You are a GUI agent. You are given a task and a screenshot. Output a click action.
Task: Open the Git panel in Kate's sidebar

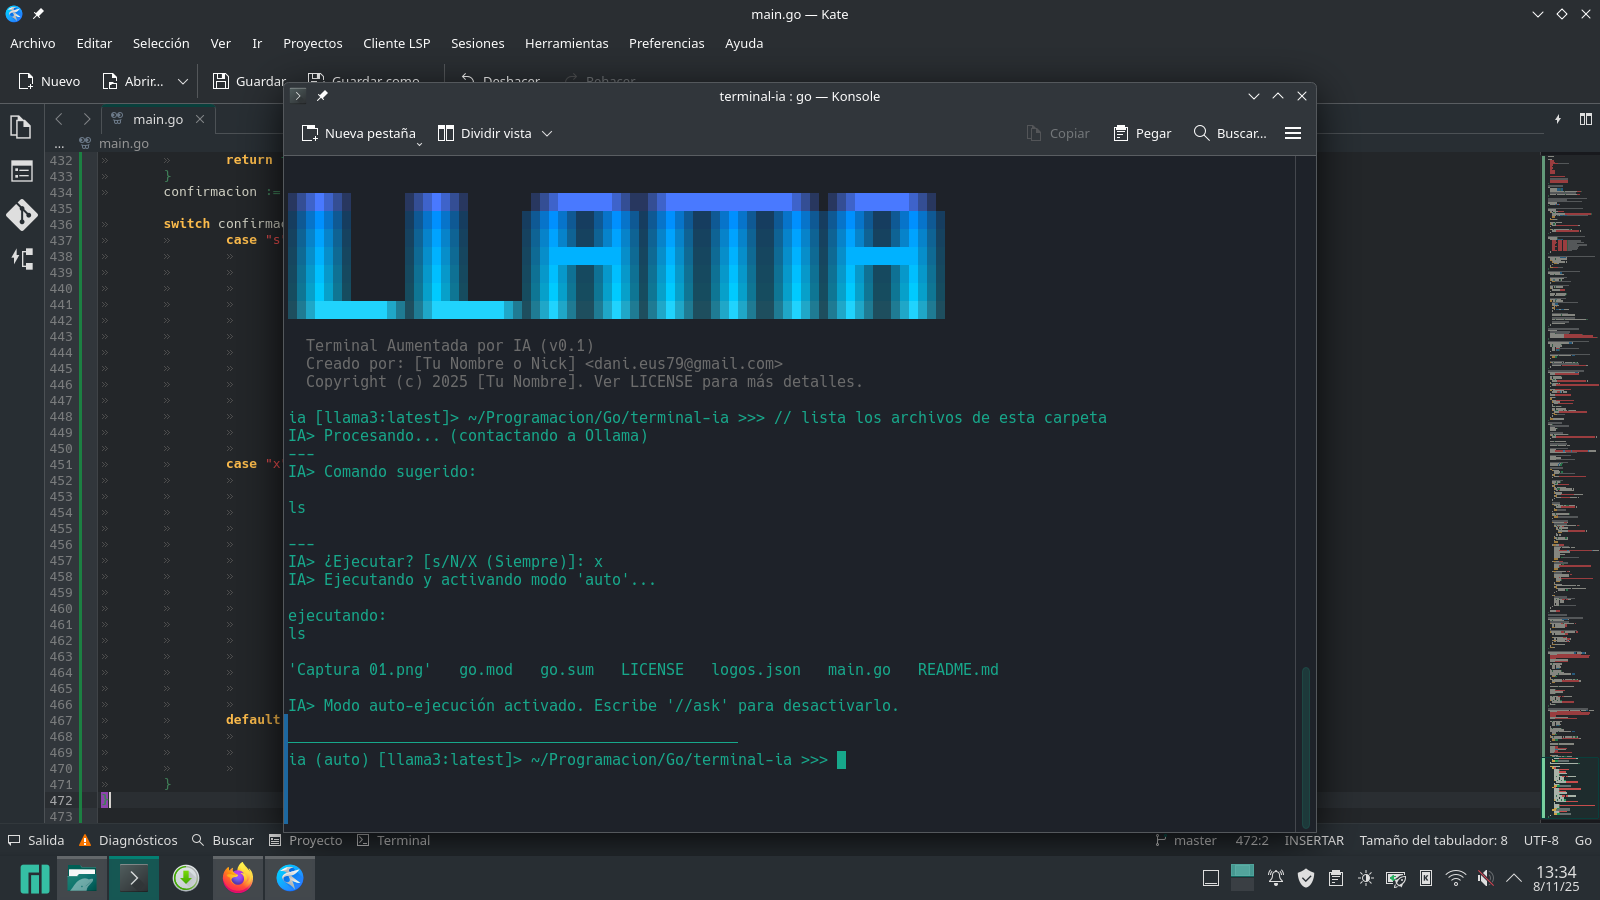click(20, 215)
